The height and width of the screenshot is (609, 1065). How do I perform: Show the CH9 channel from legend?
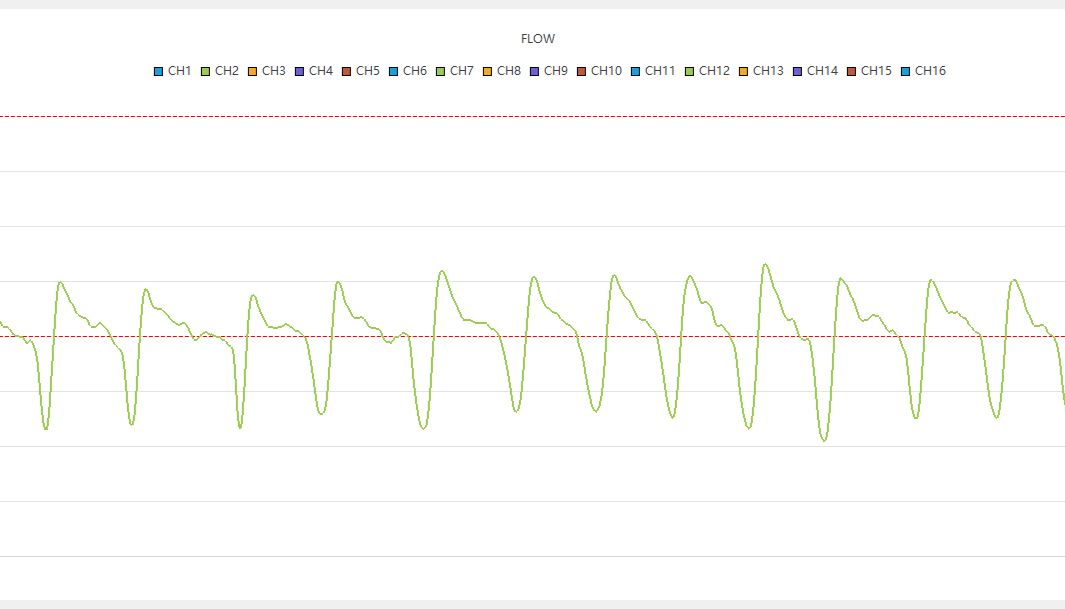coord(549,71)
